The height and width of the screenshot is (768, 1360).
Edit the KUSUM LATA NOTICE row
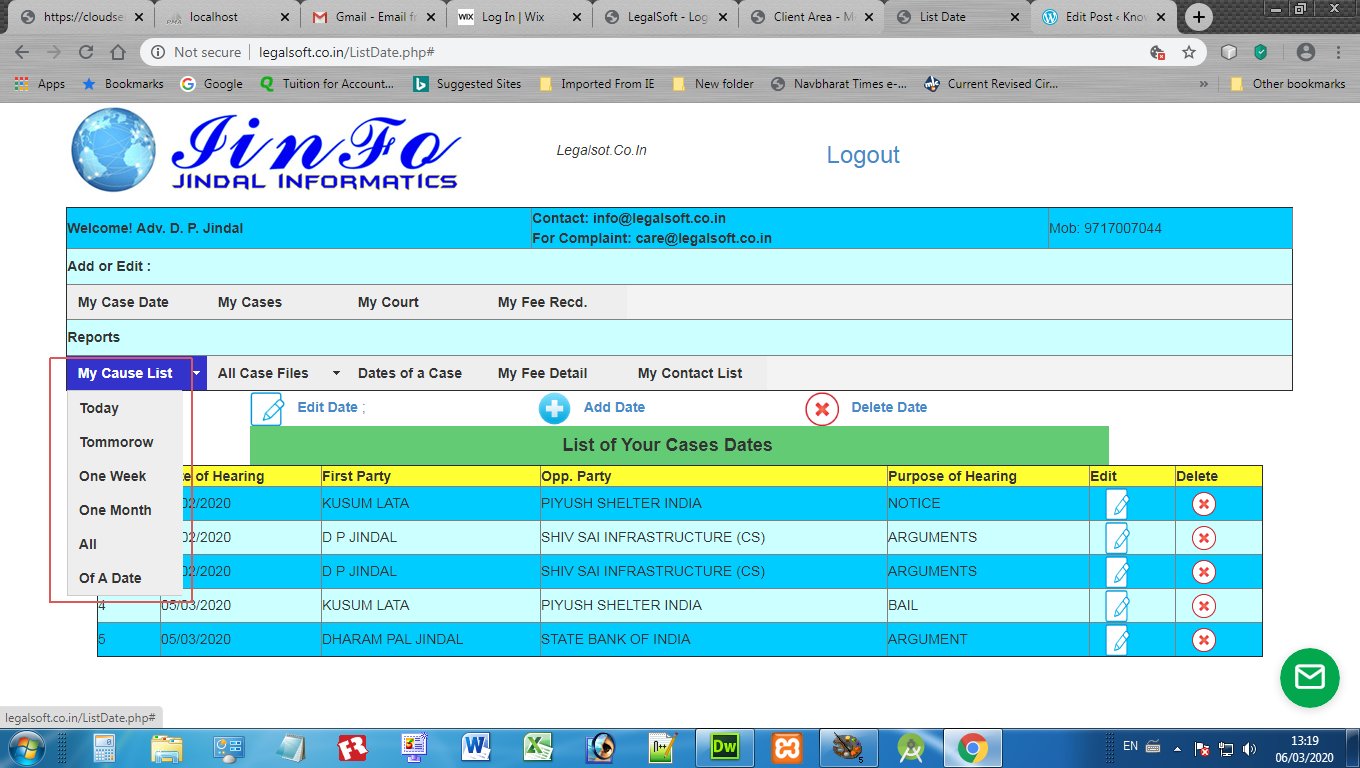point(1117,504)
